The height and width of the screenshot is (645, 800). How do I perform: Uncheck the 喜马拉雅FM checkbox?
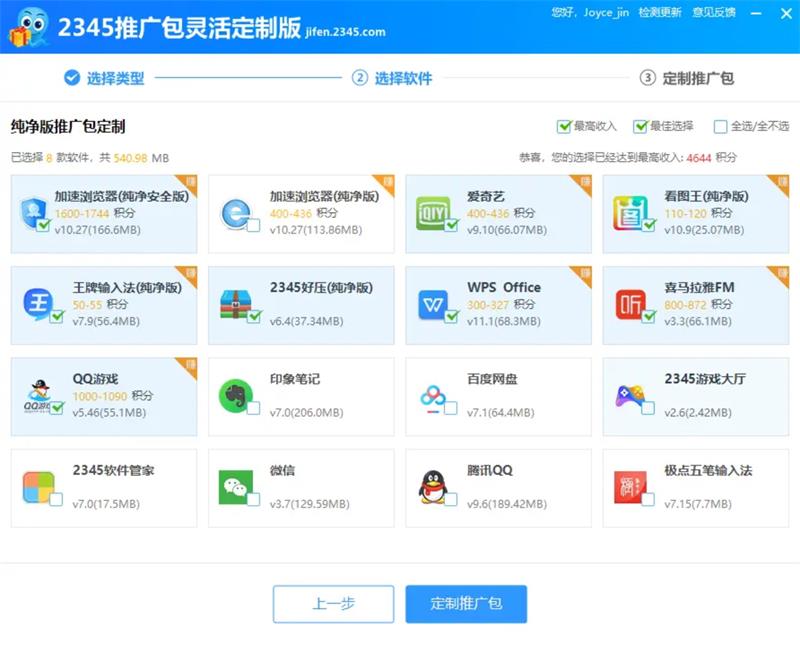[x=648, y=316]
